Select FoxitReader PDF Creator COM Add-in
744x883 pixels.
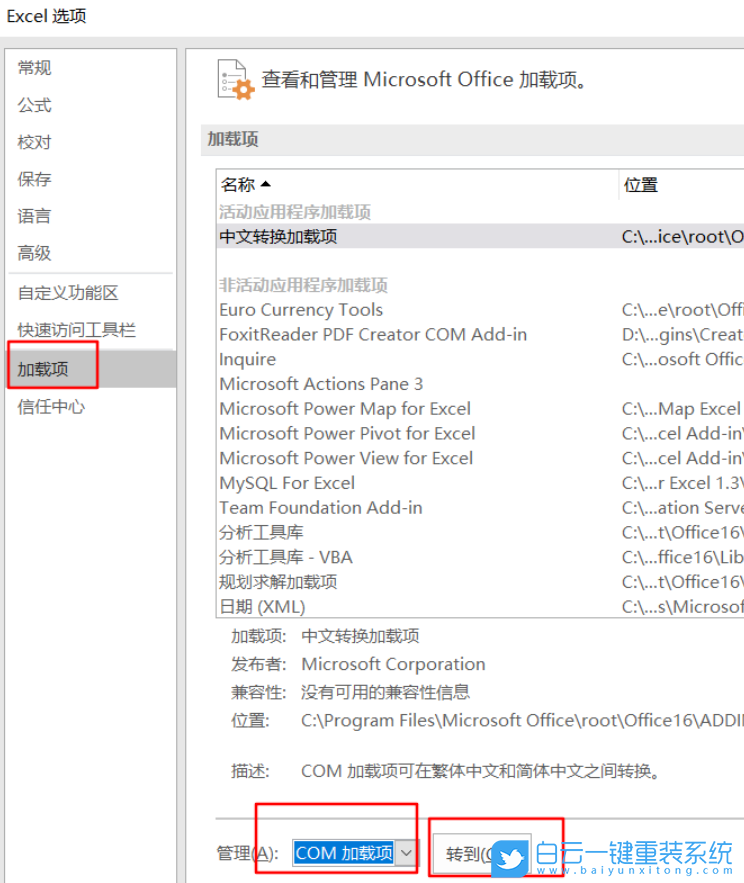(x=480, y=335)
